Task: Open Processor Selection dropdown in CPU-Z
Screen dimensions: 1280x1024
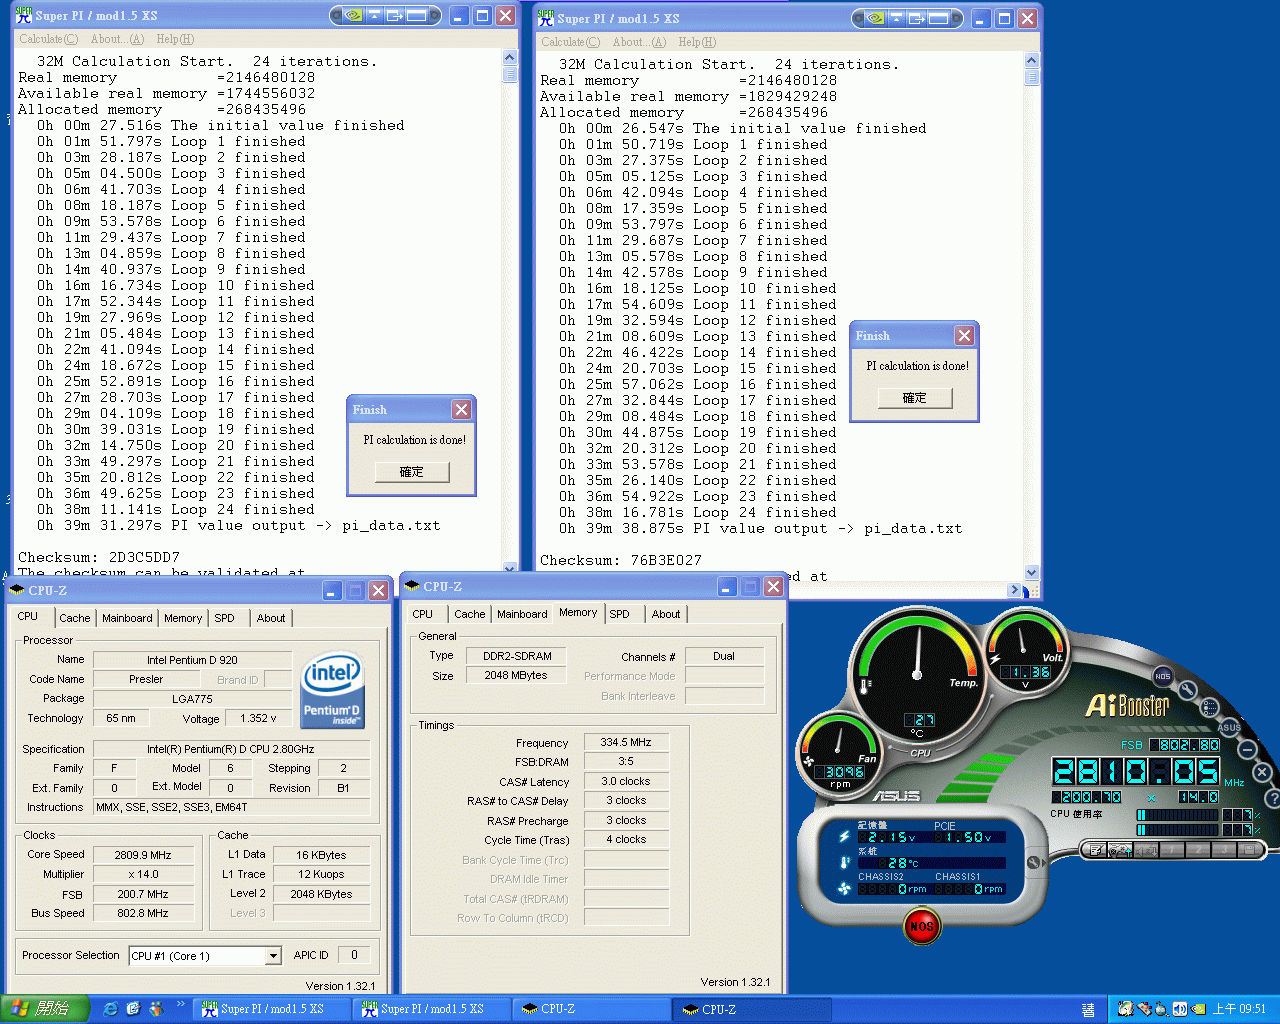Action: (273, 956)
